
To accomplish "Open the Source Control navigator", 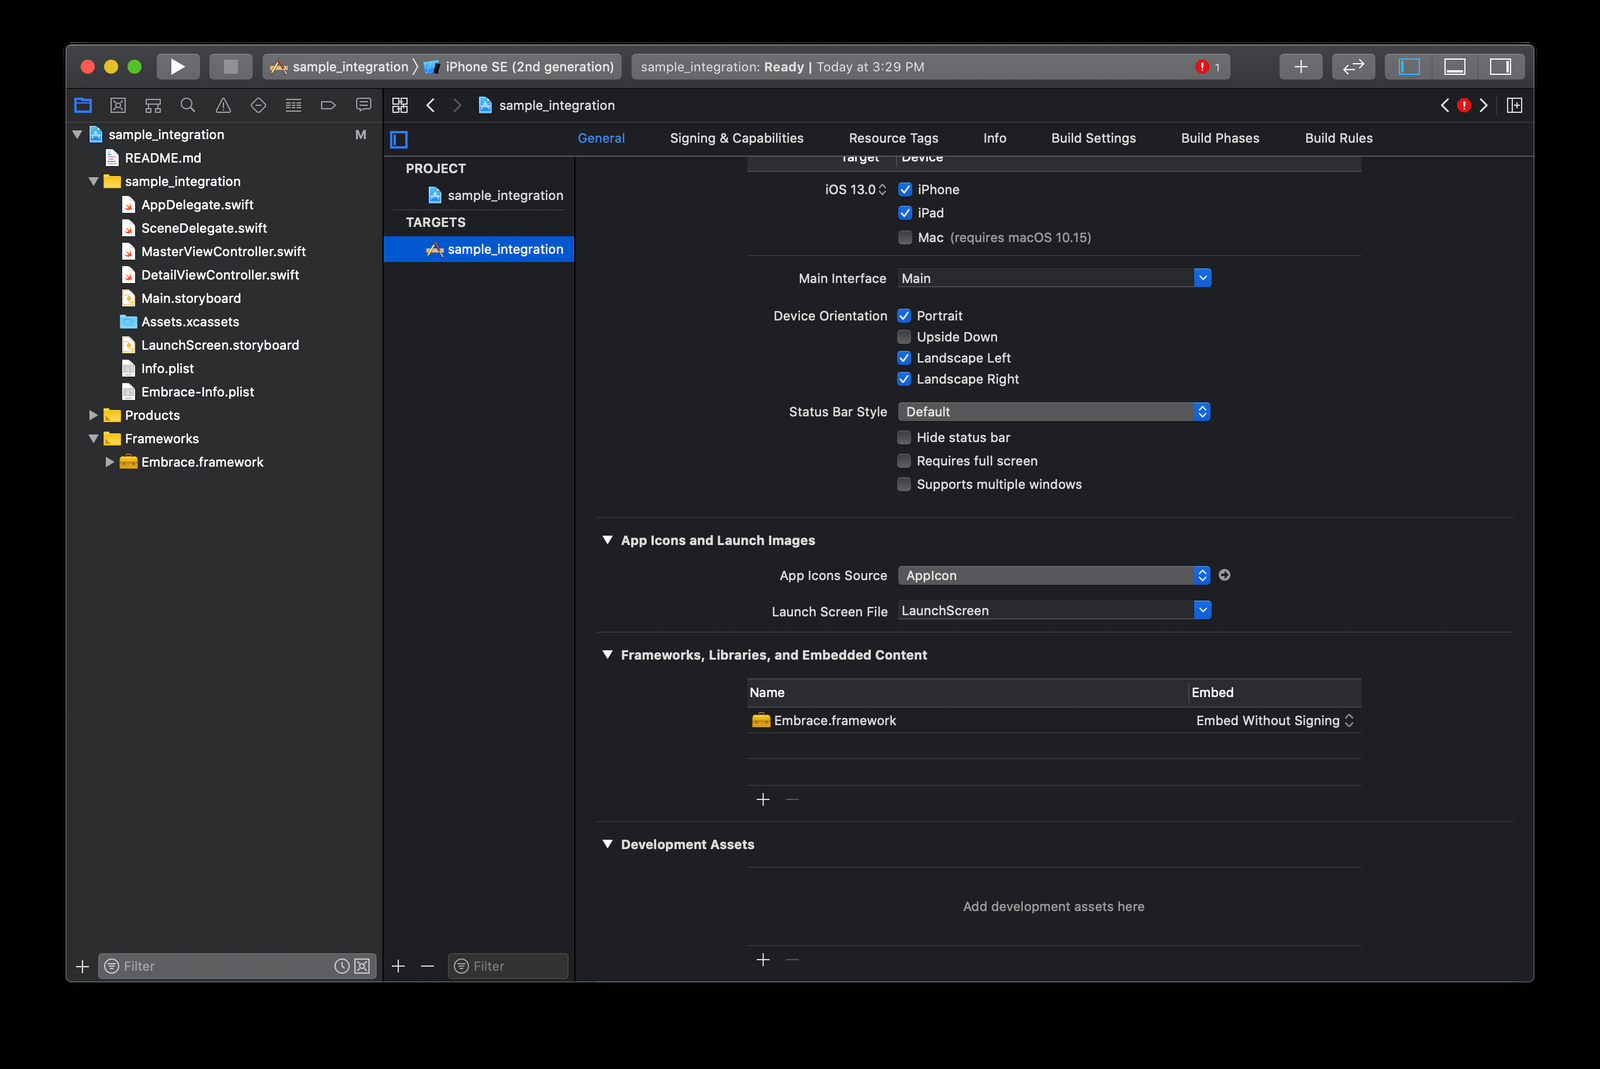I will point(118,105).
